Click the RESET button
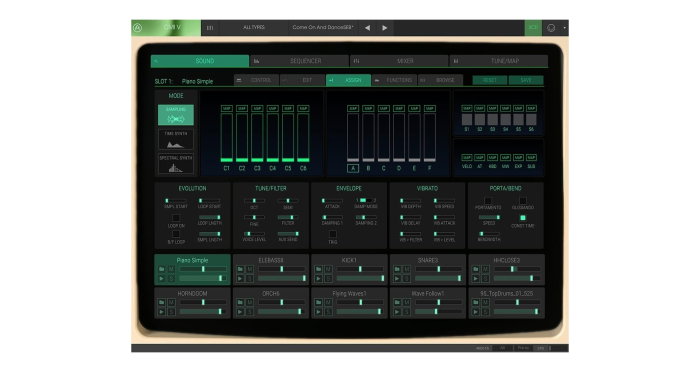The height and width of the screenshot is (372, 700). coord(490,80)
